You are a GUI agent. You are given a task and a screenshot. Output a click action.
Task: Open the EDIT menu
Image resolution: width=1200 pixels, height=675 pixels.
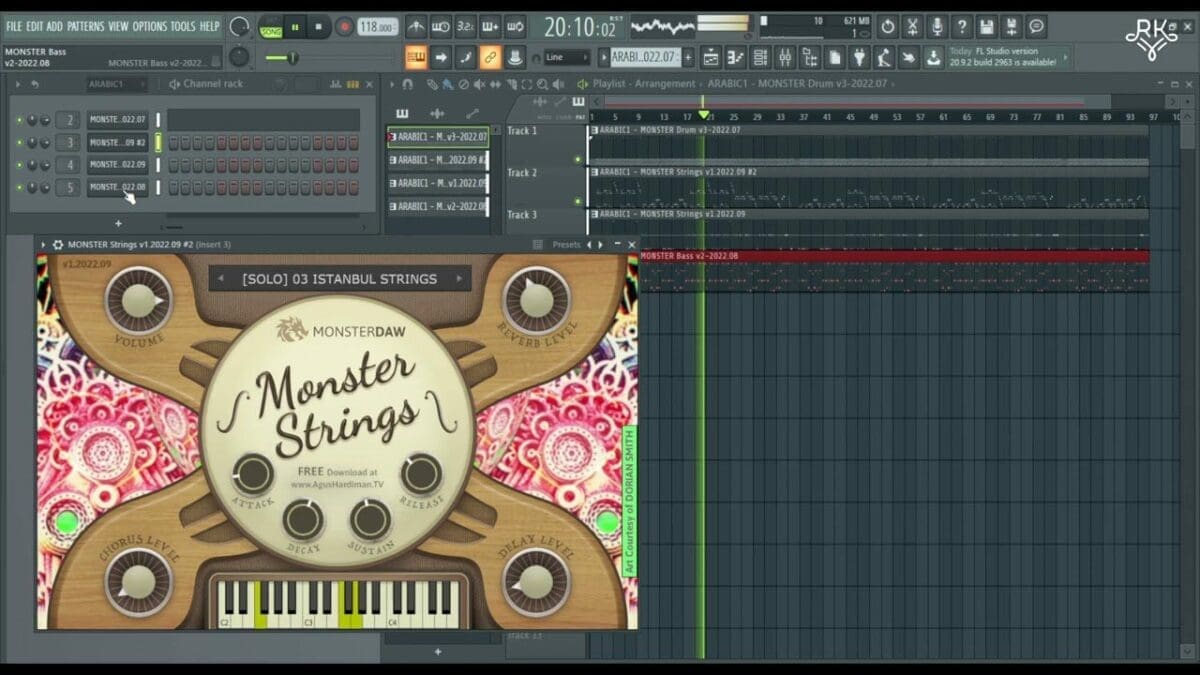[x=34, y=26]
